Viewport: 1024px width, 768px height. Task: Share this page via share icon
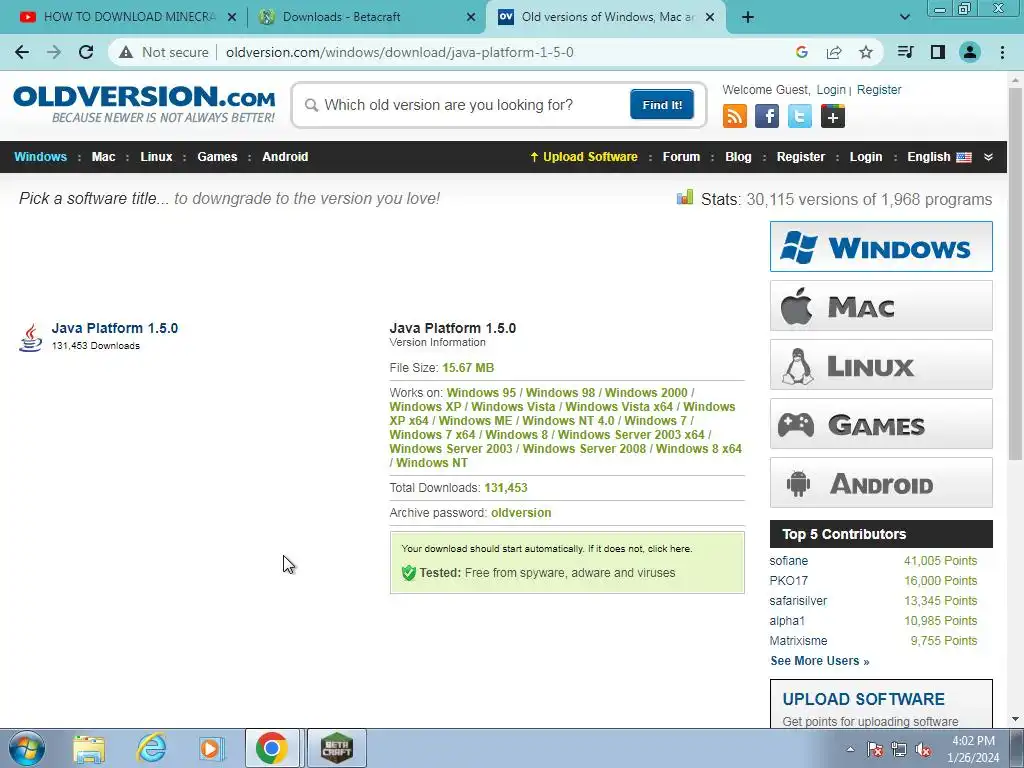[x=834, y=52]
